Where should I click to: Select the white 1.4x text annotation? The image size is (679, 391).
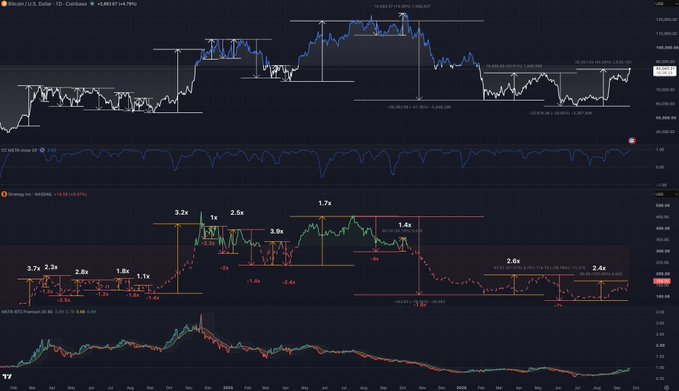pyautogui.click(x=404, y=225)
